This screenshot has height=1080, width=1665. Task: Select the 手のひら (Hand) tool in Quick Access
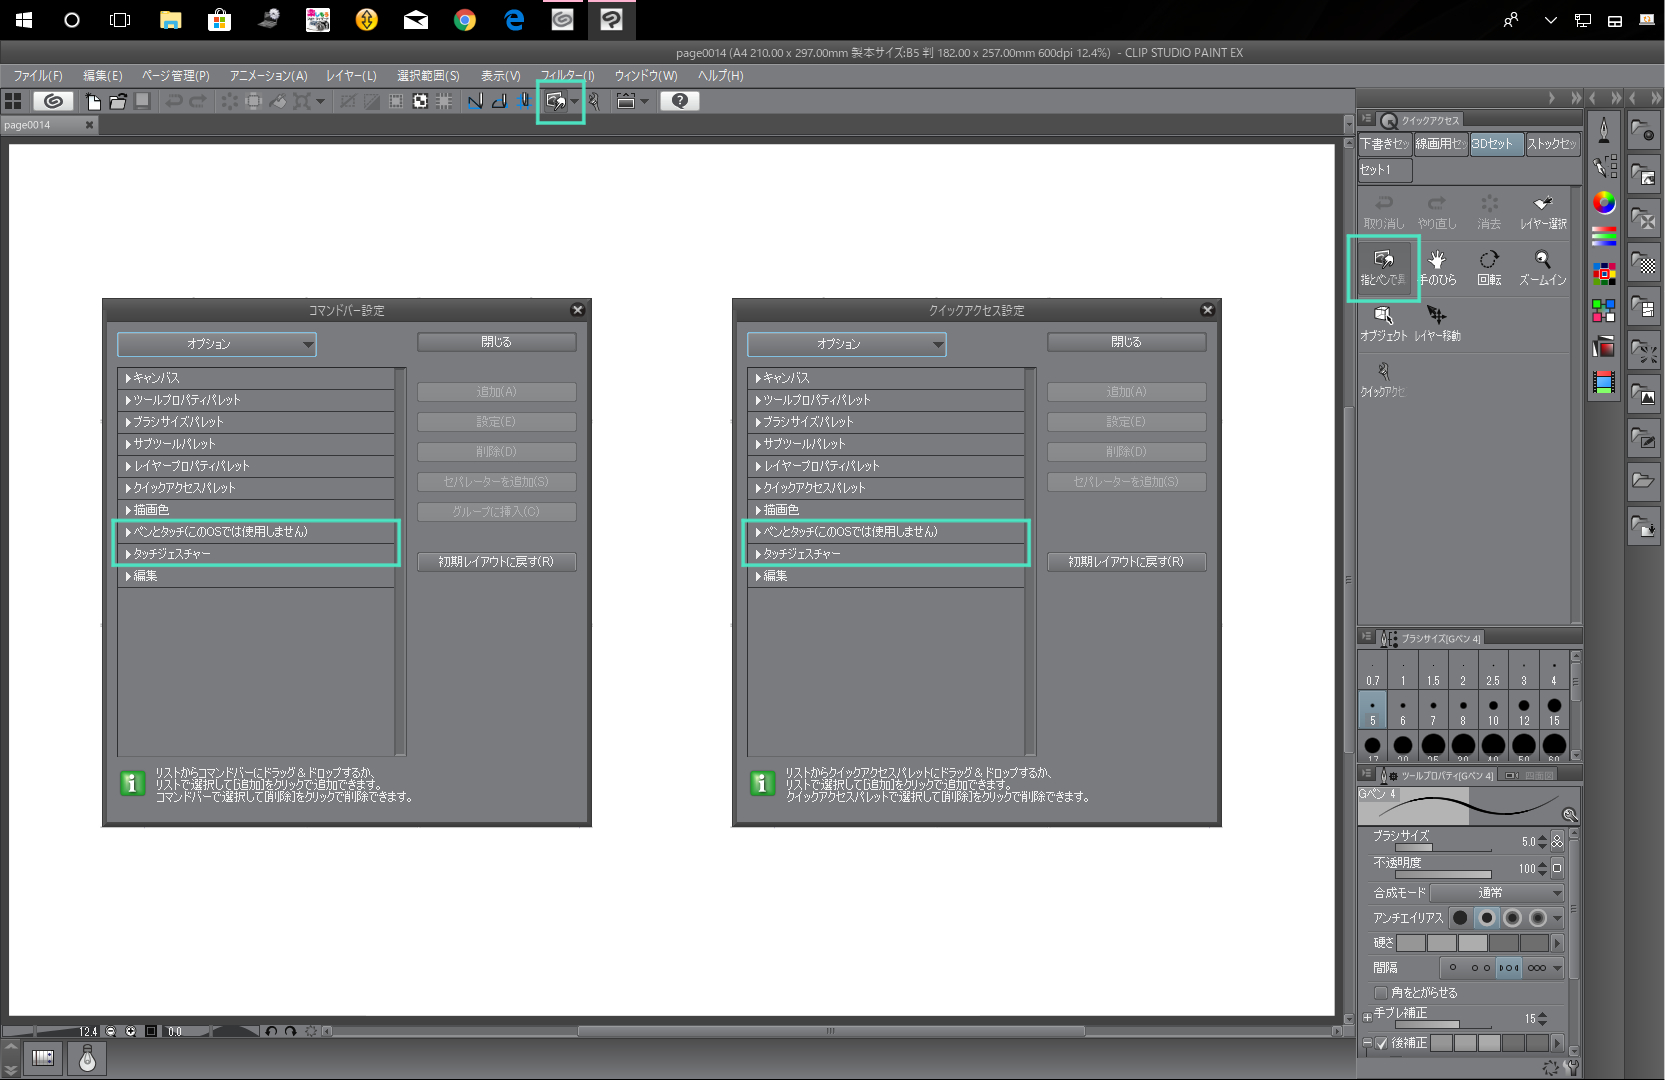[1437, 266]
